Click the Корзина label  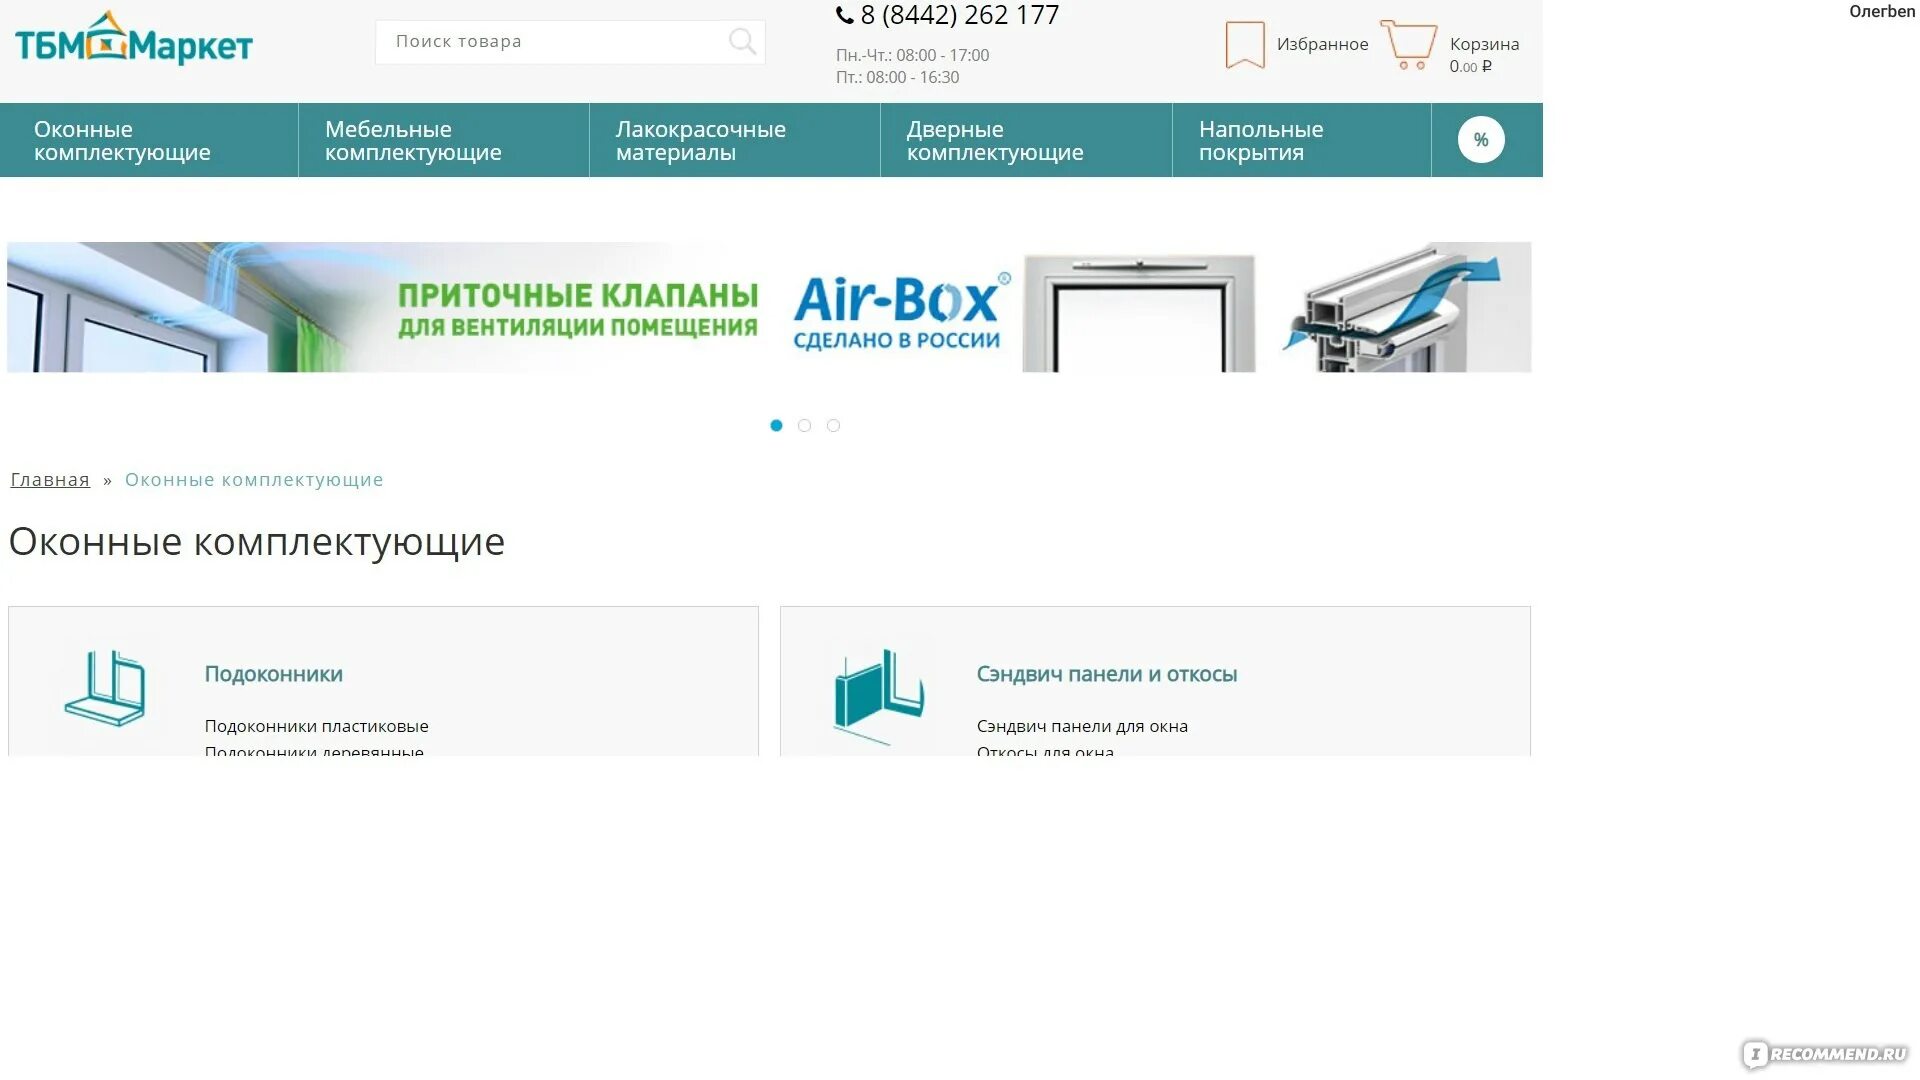tap(1484, 44)
